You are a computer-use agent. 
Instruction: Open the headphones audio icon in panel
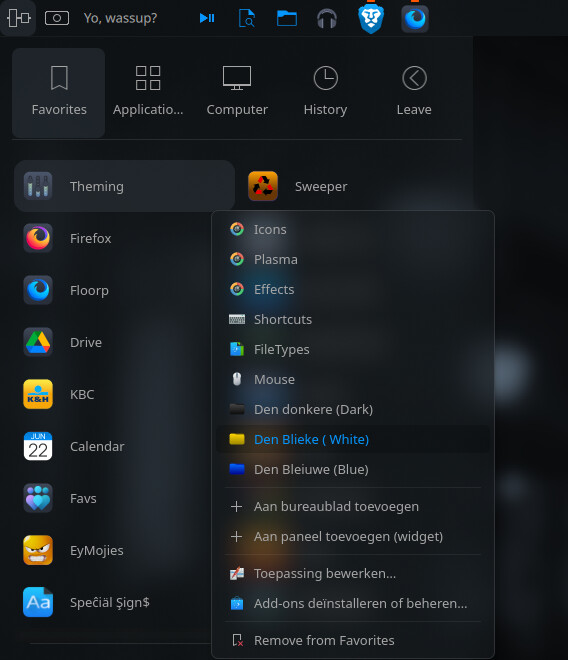(327, 19)
